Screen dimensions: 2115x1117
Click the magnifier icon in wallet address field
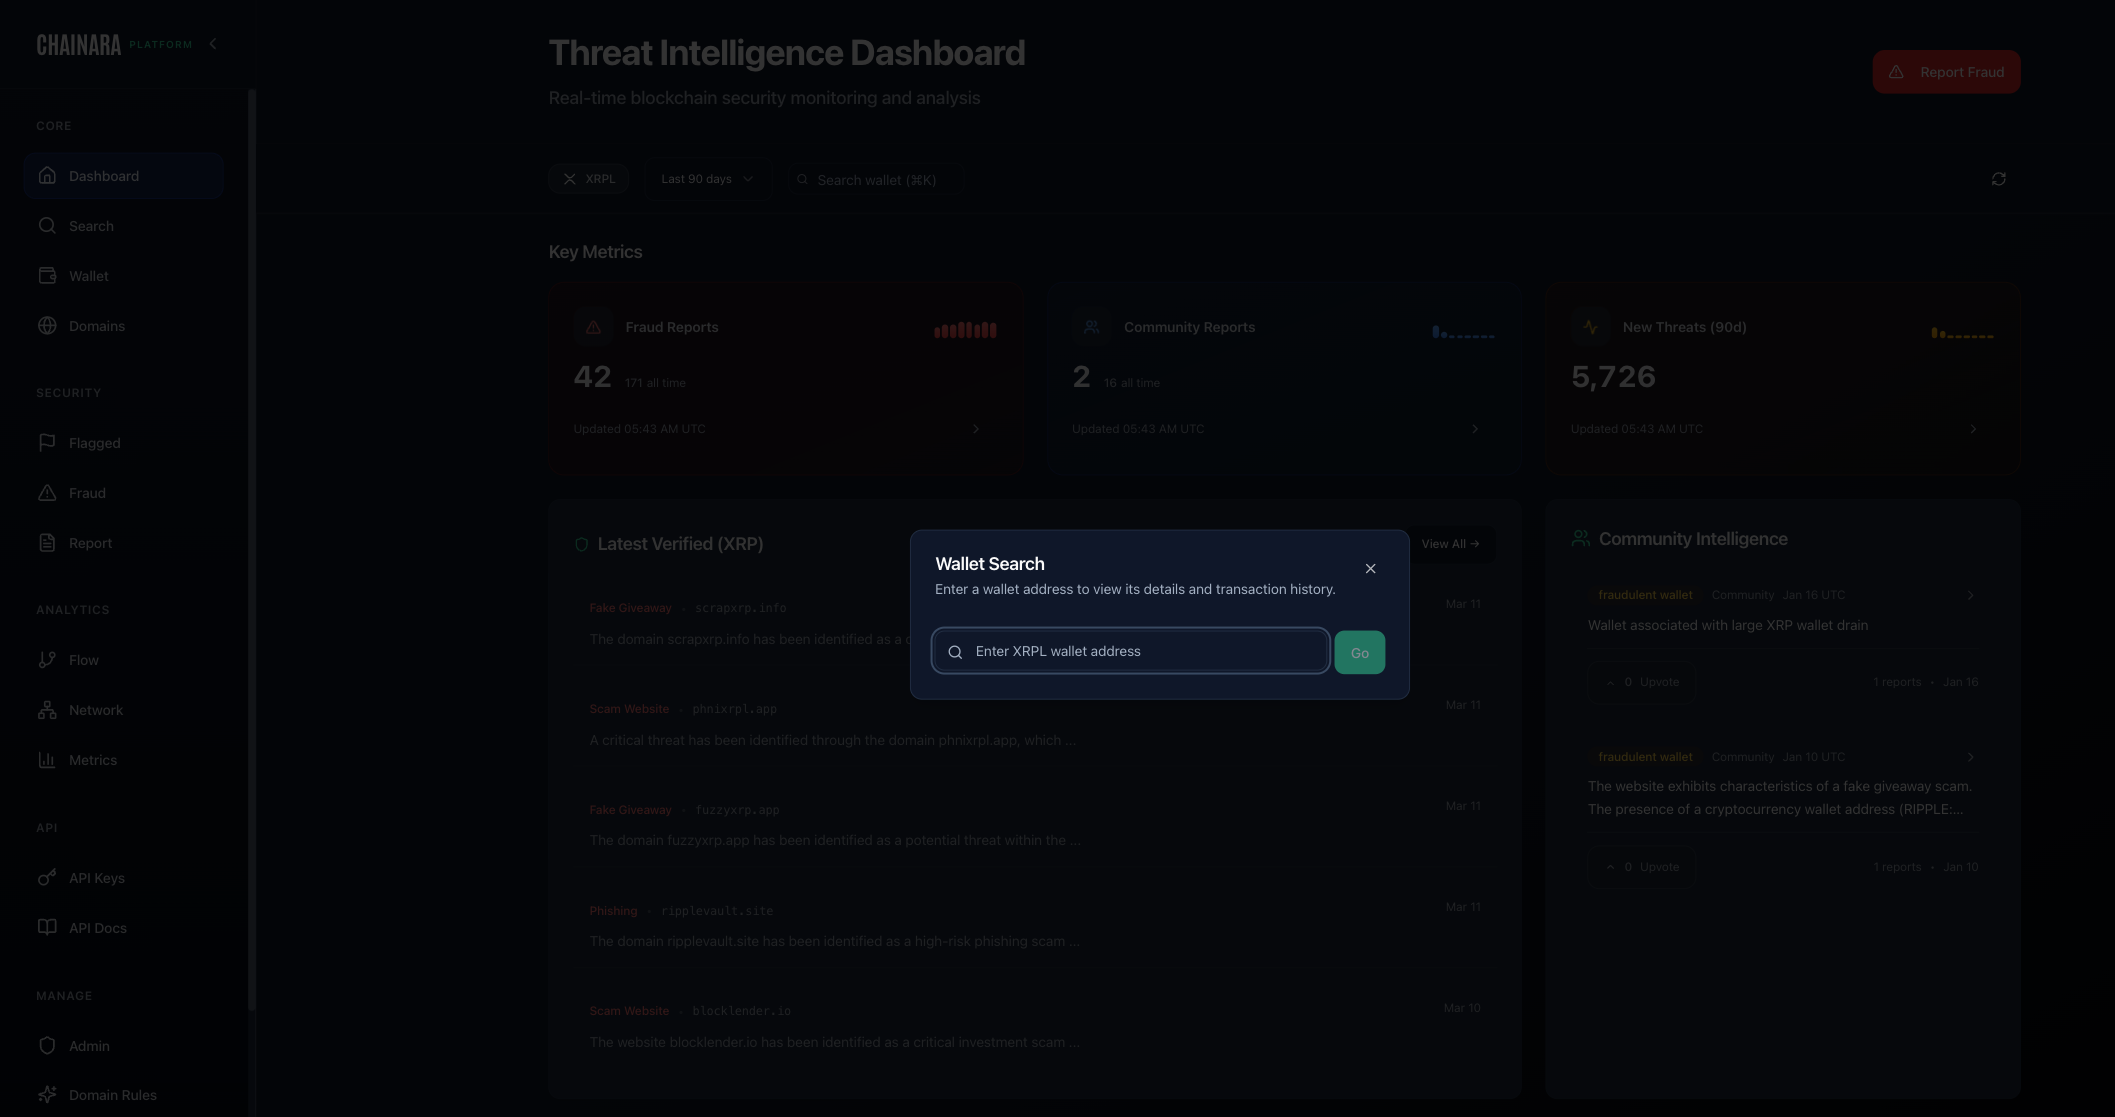click(955, 652)
